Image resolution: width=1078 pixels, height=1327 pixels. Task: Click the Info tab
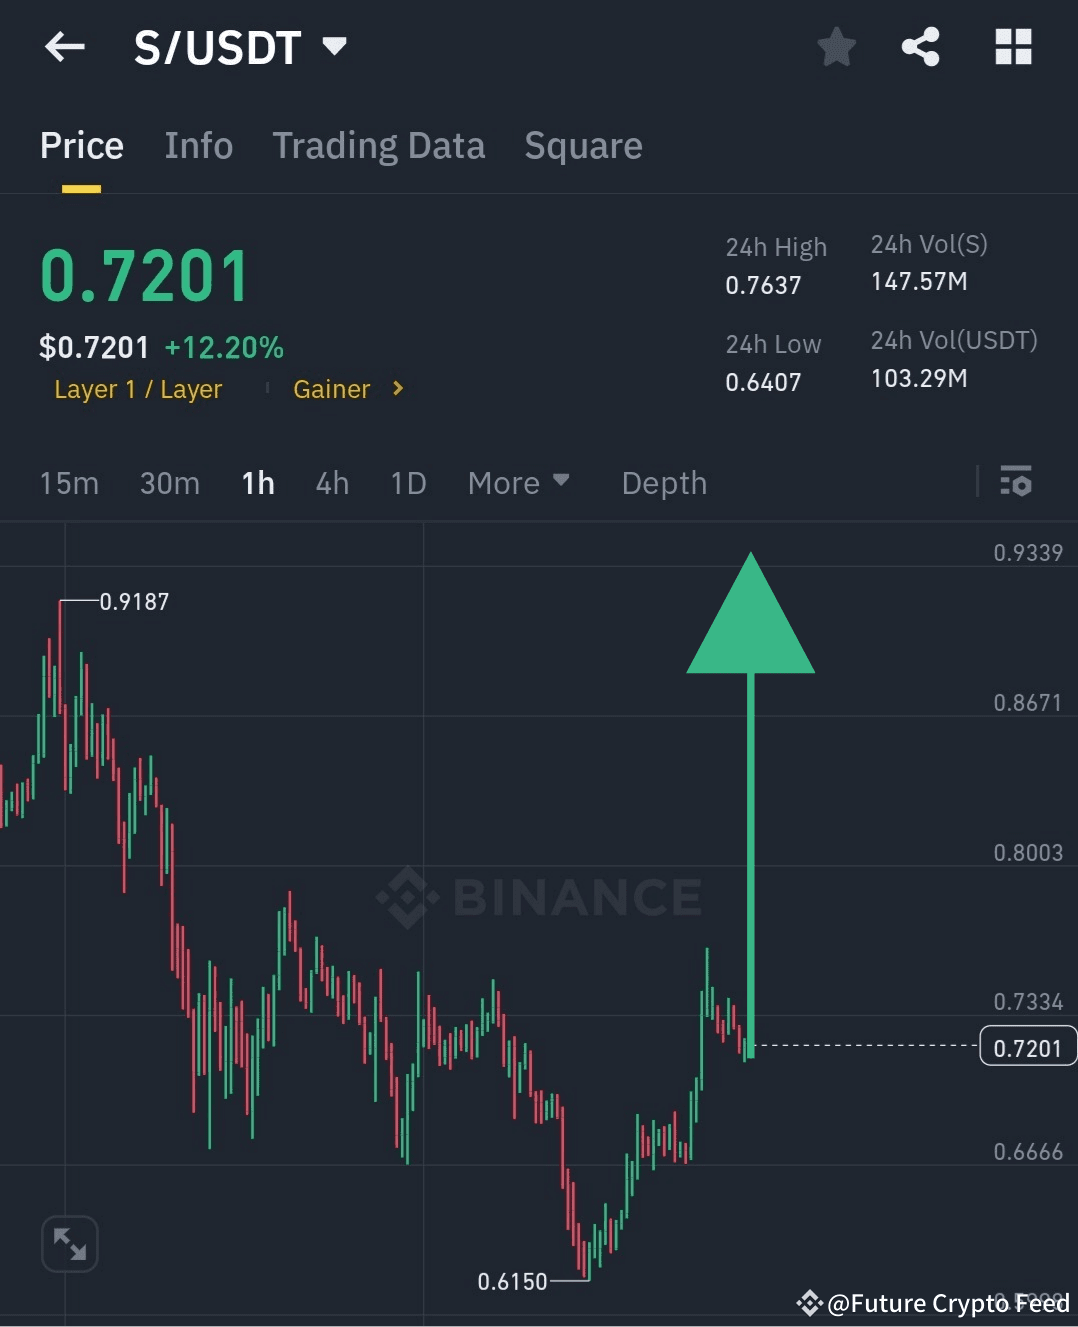click(198, 145)
